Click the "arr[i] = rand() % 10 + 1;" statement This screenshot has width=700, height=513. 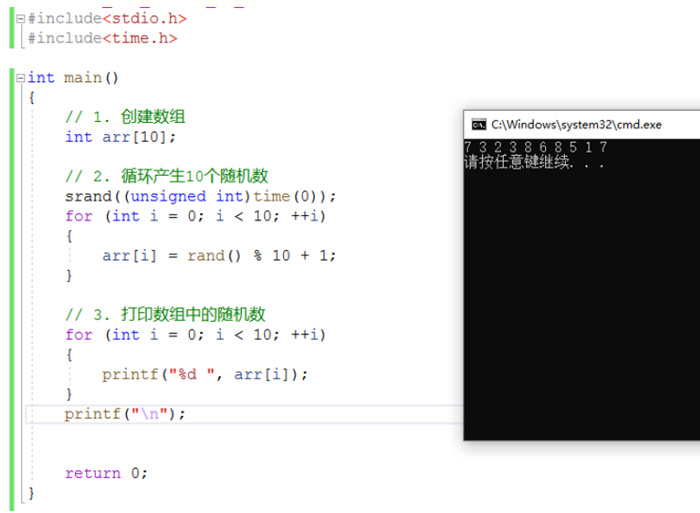pos(219,255)
